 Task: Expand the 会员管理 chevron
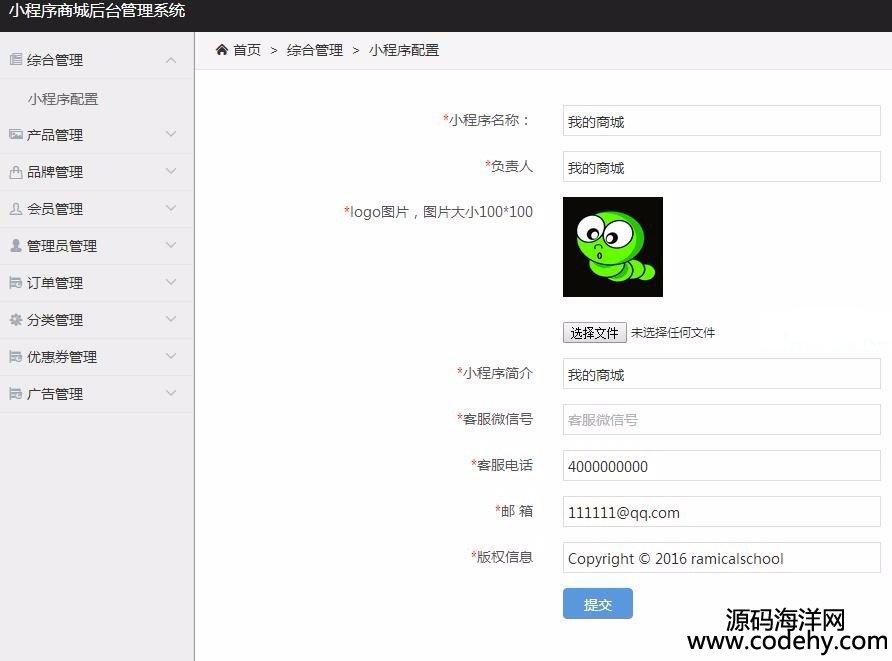pos(171,208)
